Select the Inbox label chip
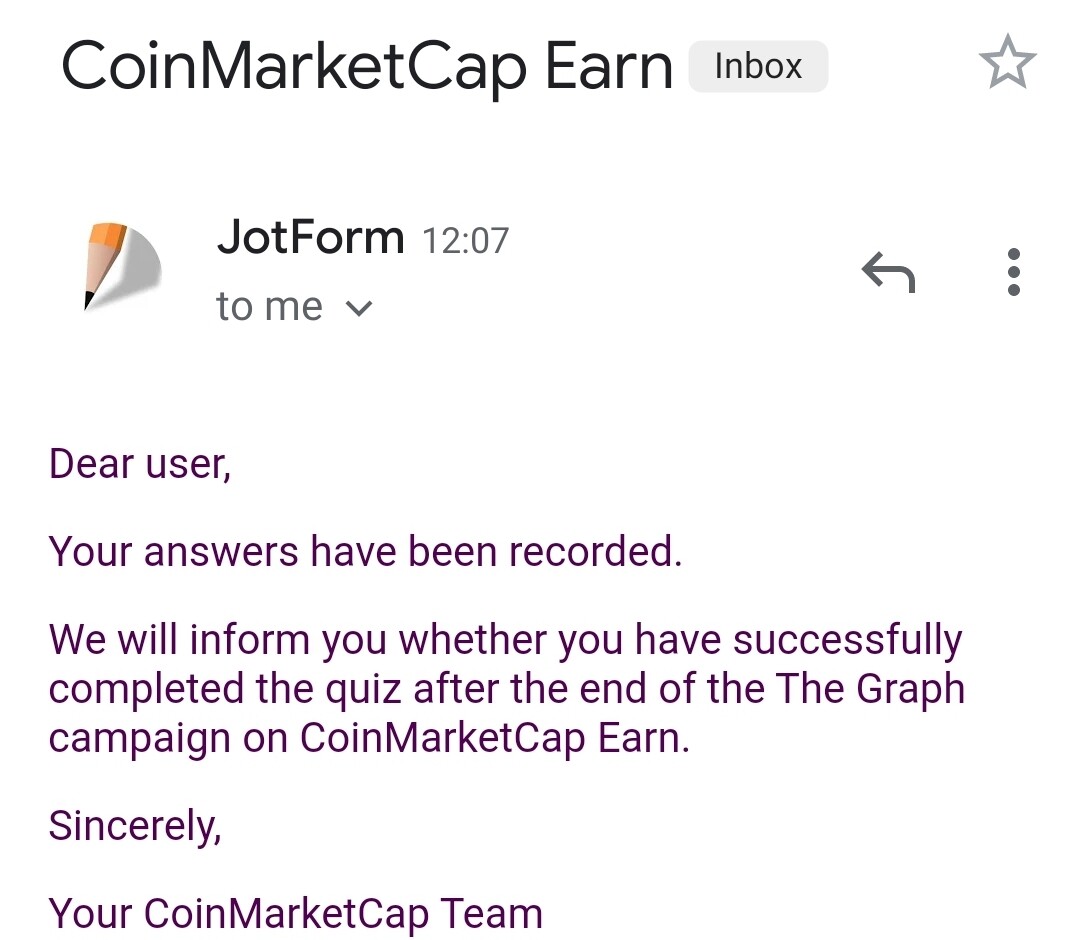Viewport: 1079px width, 940px height. point(758,66)
